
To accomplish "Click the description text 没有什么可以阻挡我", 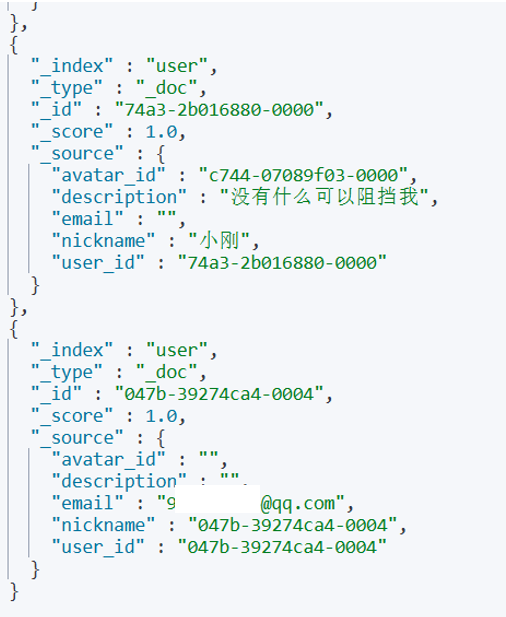I will click(324, 197).
